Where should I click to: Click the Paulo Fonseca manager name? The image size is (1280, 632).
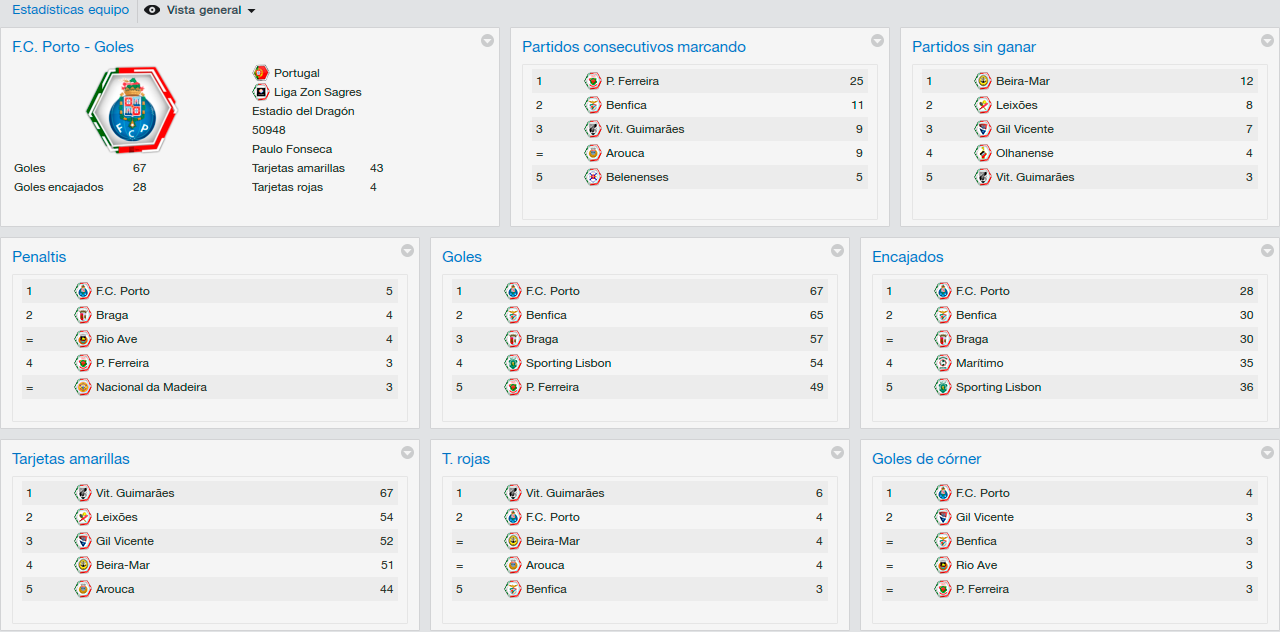[292, 149]
